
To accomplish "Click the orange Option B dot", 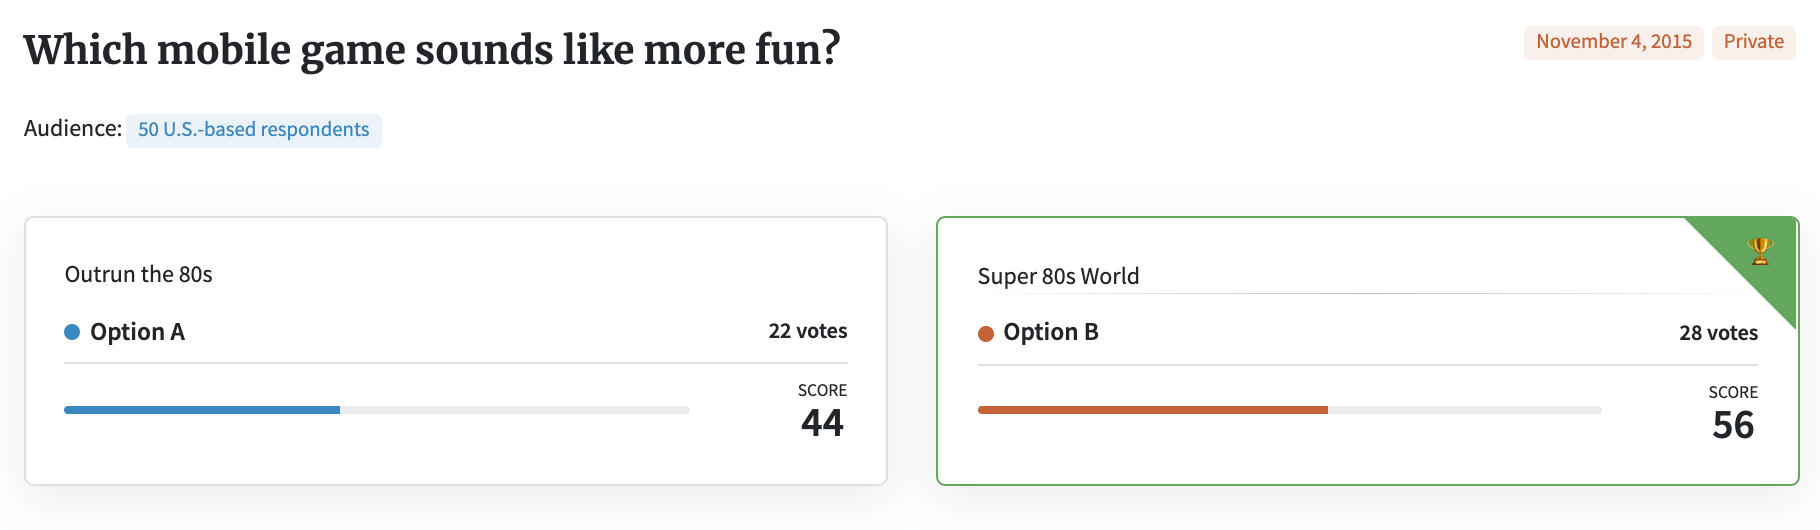I will coord(986,334).
